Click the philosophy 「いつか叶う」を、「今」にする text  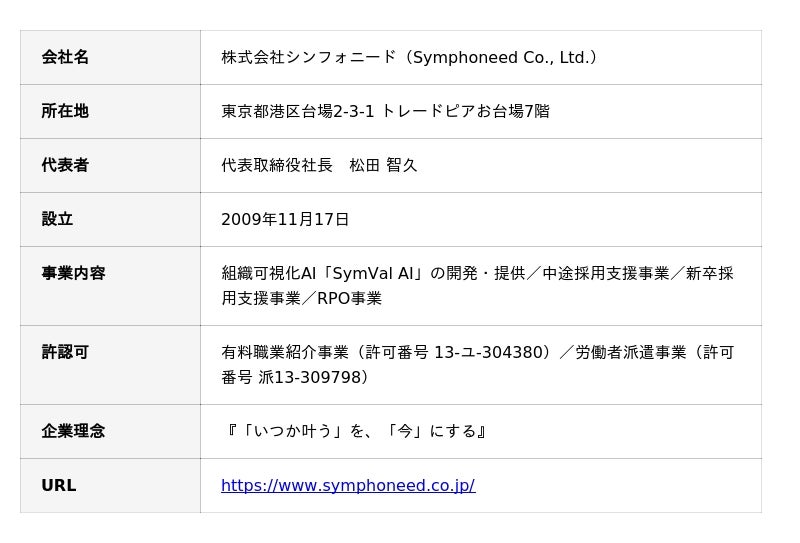point(355,431)
